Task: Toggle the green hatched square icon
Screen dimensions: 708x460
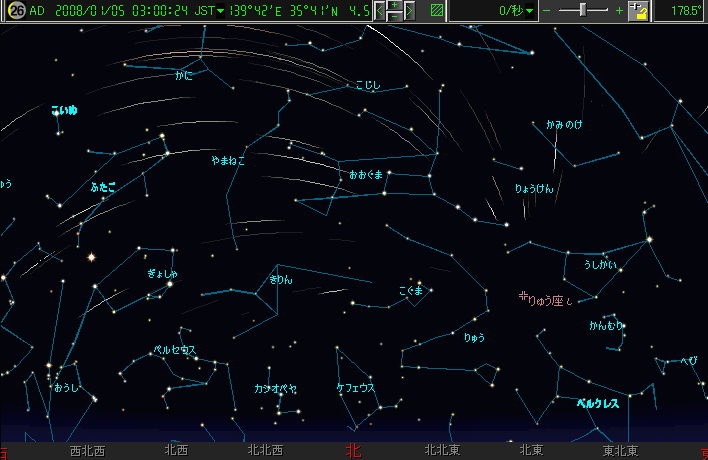Action: click(x=437, y=11)
